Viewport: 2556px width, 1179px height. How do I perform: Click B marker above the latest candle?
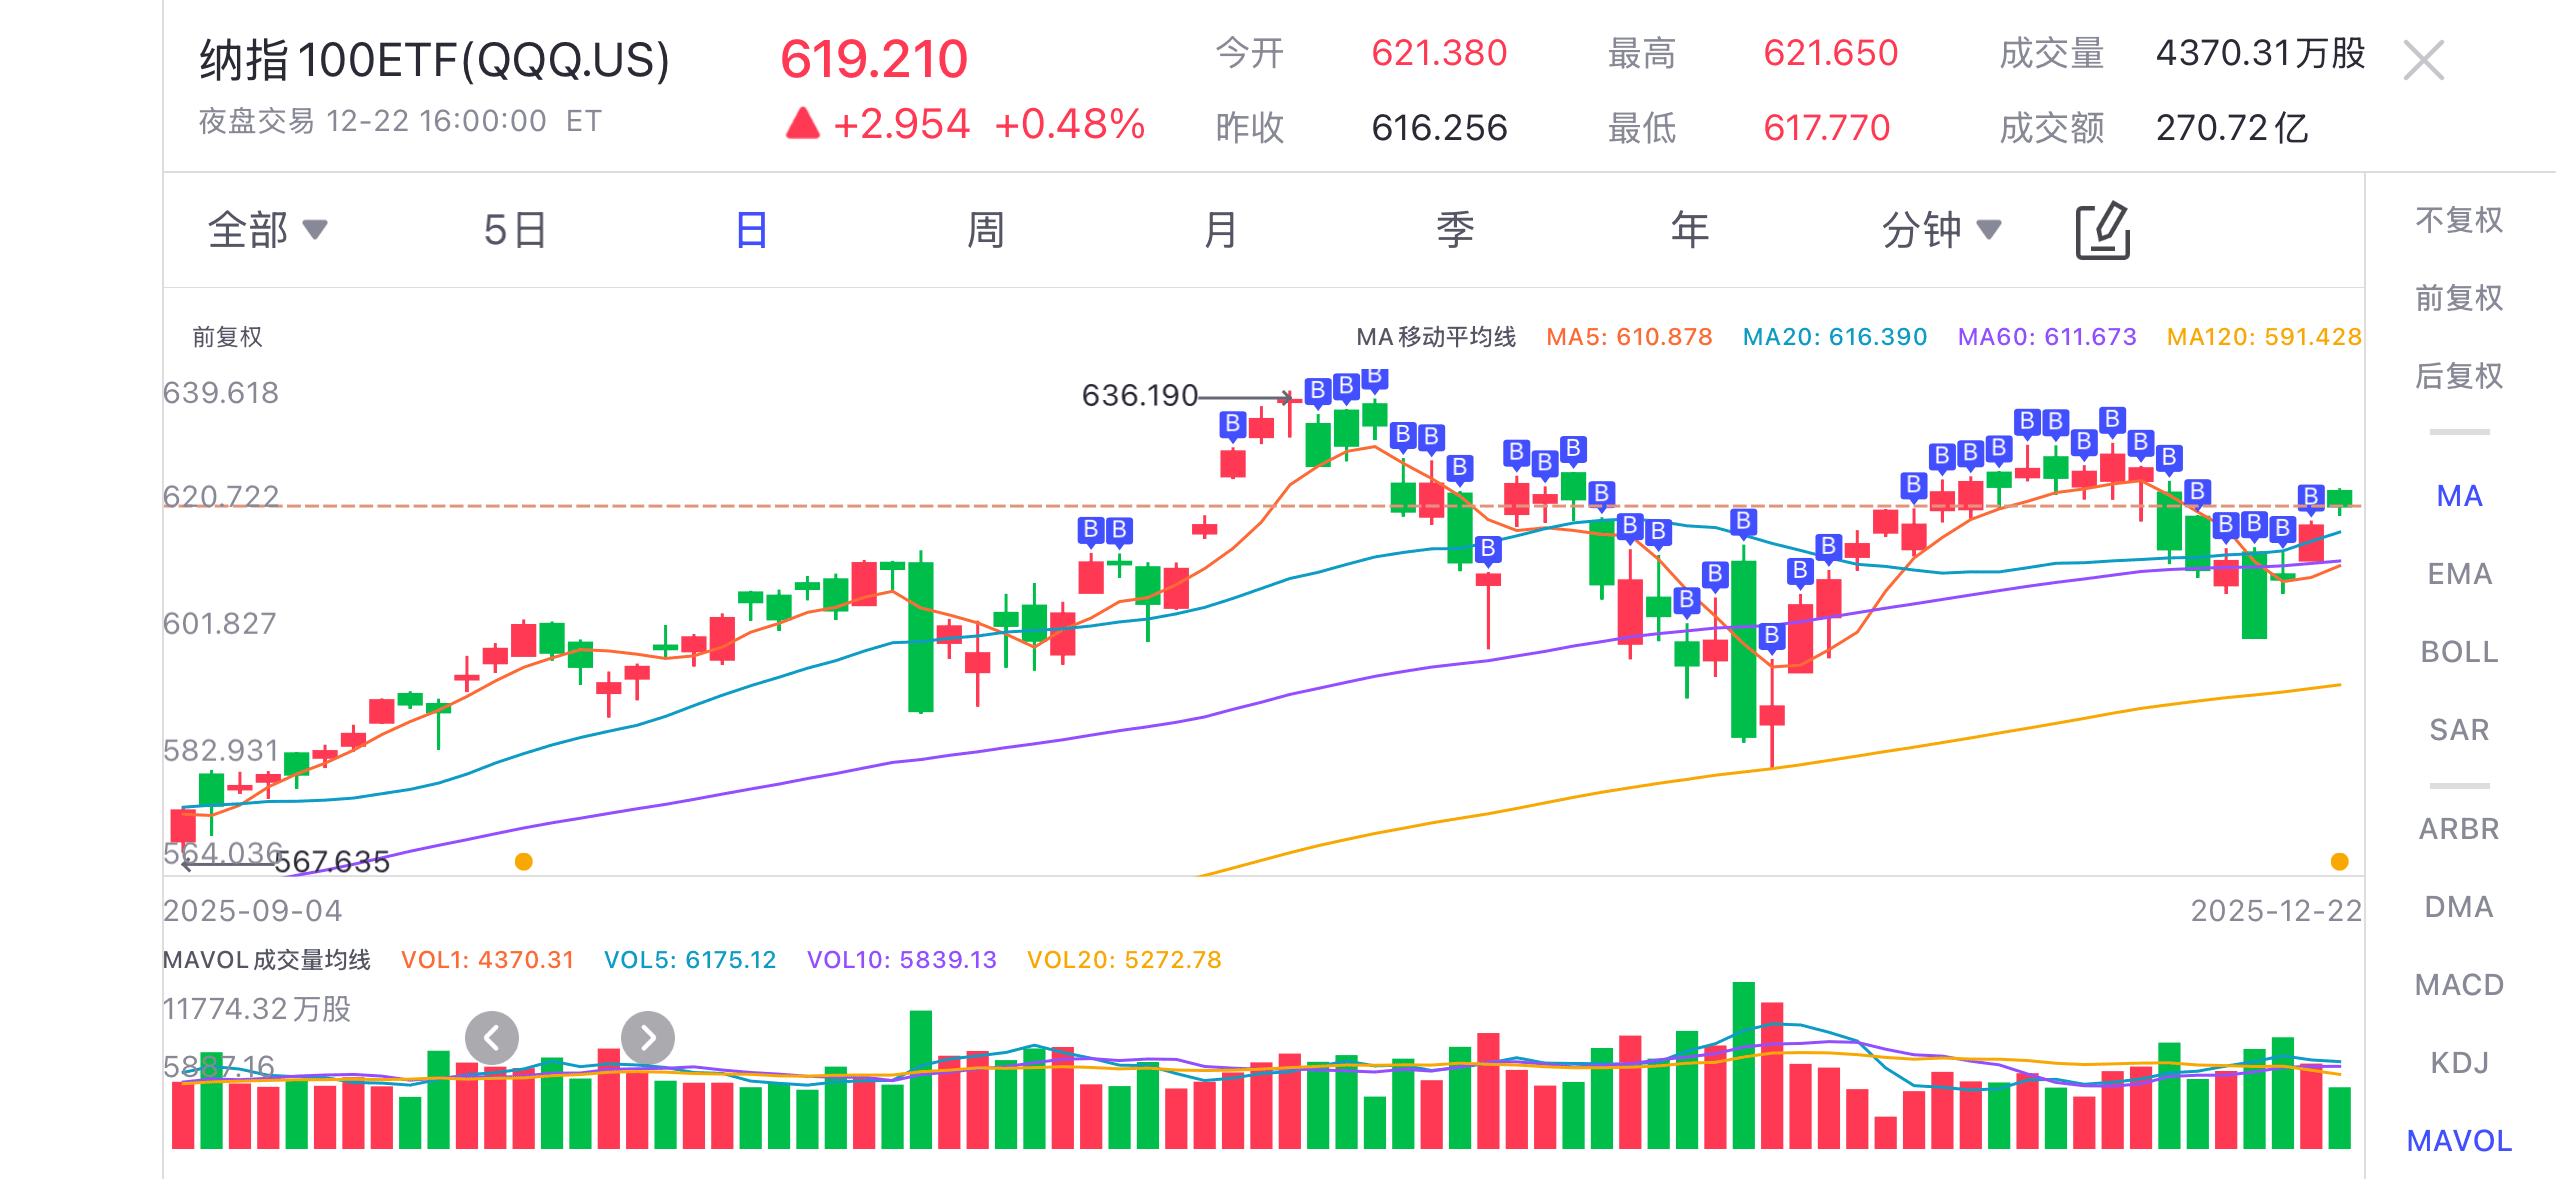click(2310, 497)
